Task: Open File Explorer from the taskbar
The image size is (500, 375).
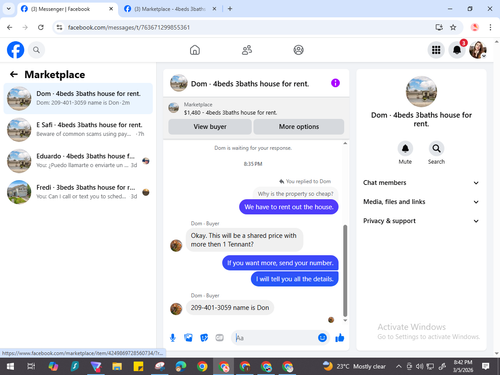Action: tap(117, 366)
